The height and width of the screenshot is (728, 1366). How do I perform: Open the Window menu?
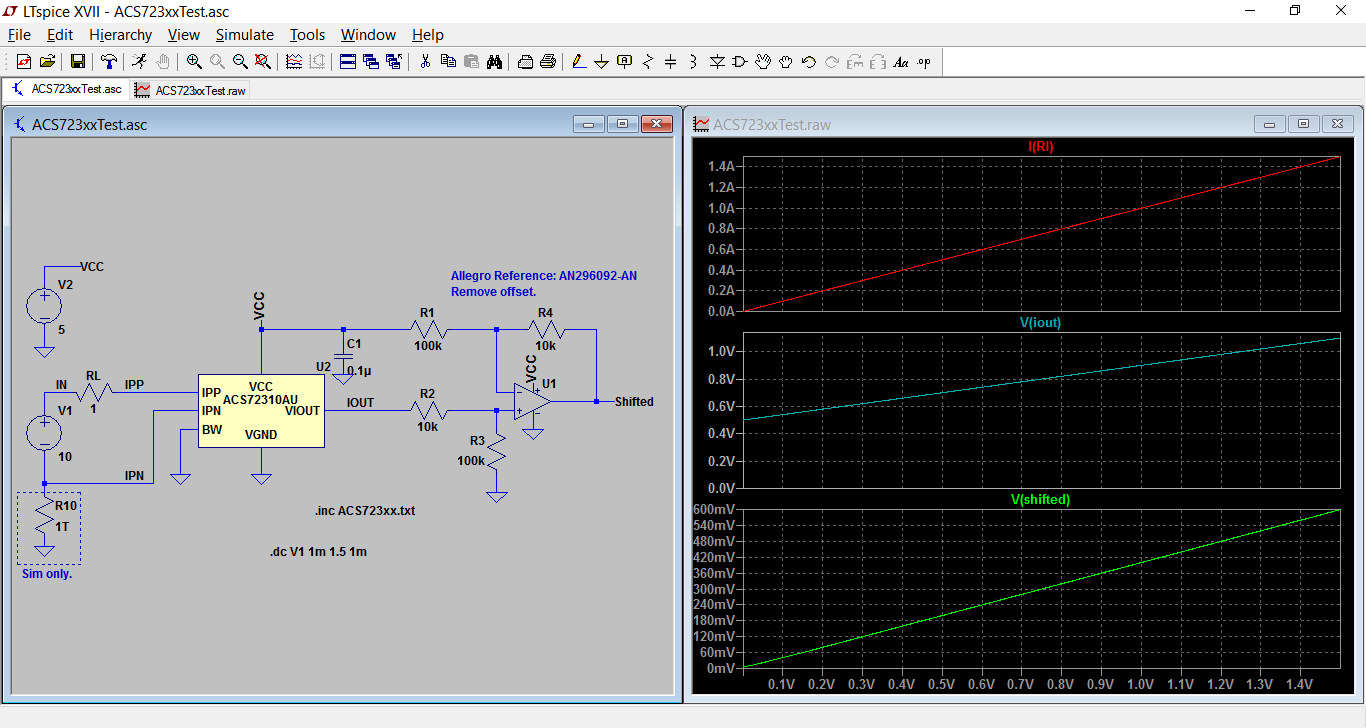[x=368, y=35]
